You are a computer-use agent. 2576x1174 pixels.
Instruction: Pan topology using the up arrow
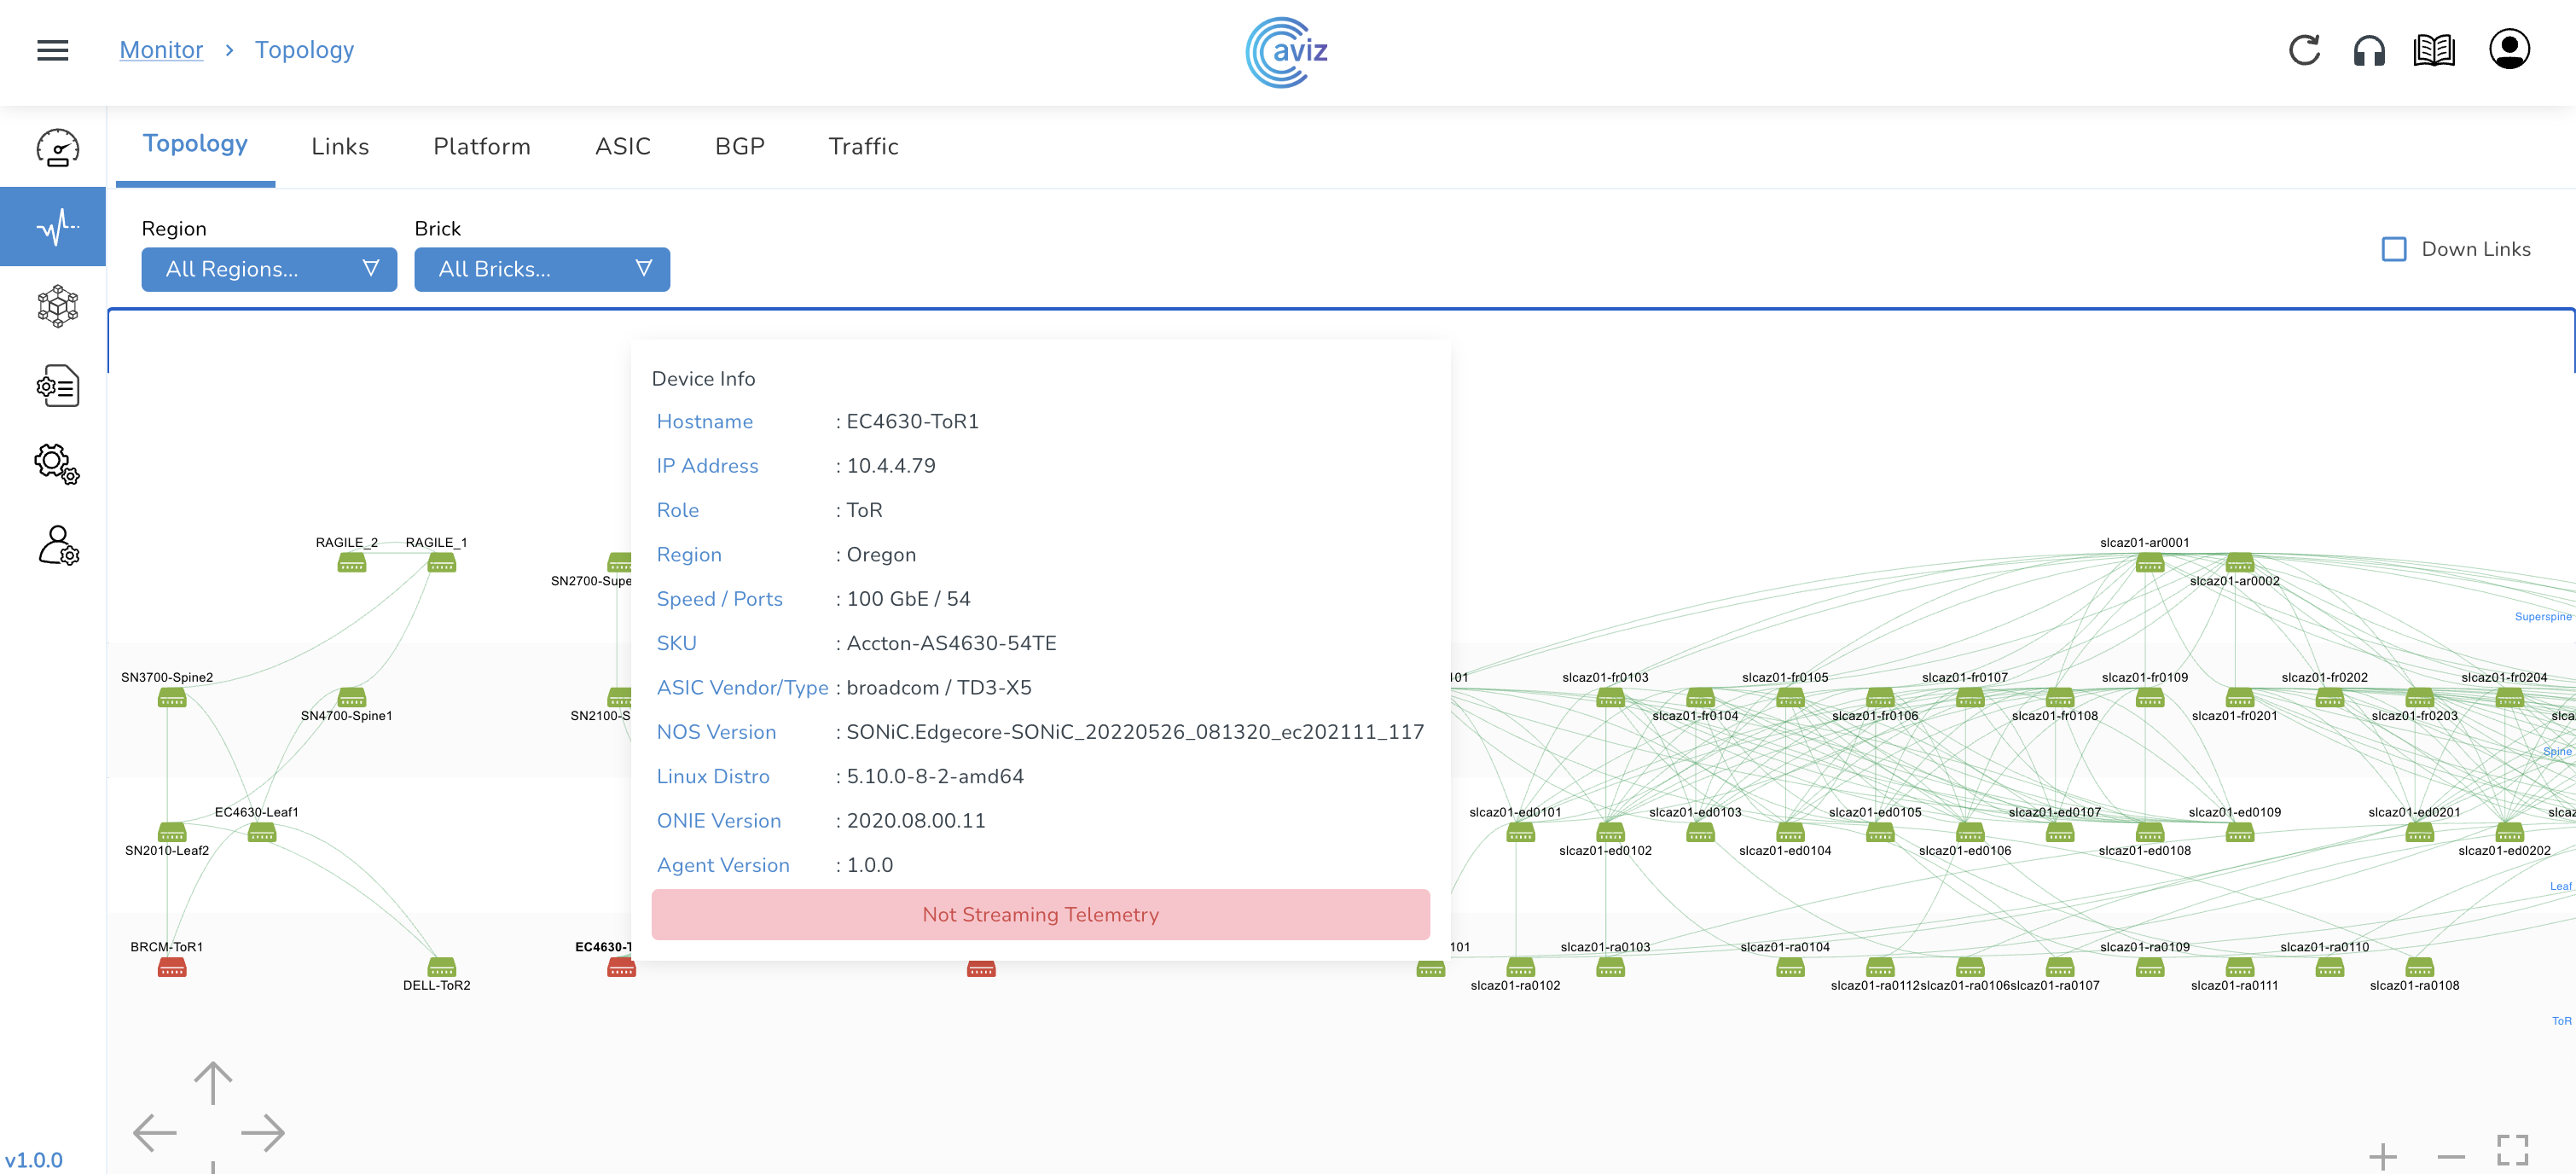pos(213,1083)
